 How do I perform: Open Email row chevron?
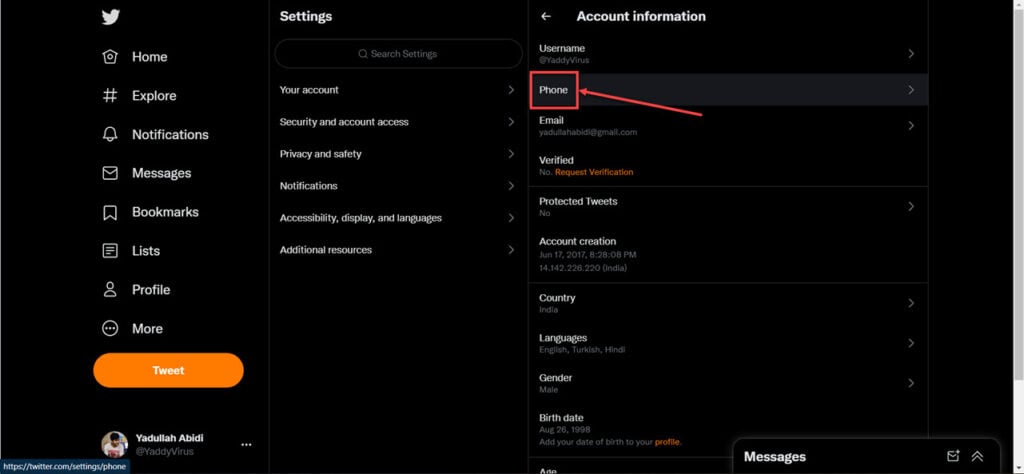(911, 126)
